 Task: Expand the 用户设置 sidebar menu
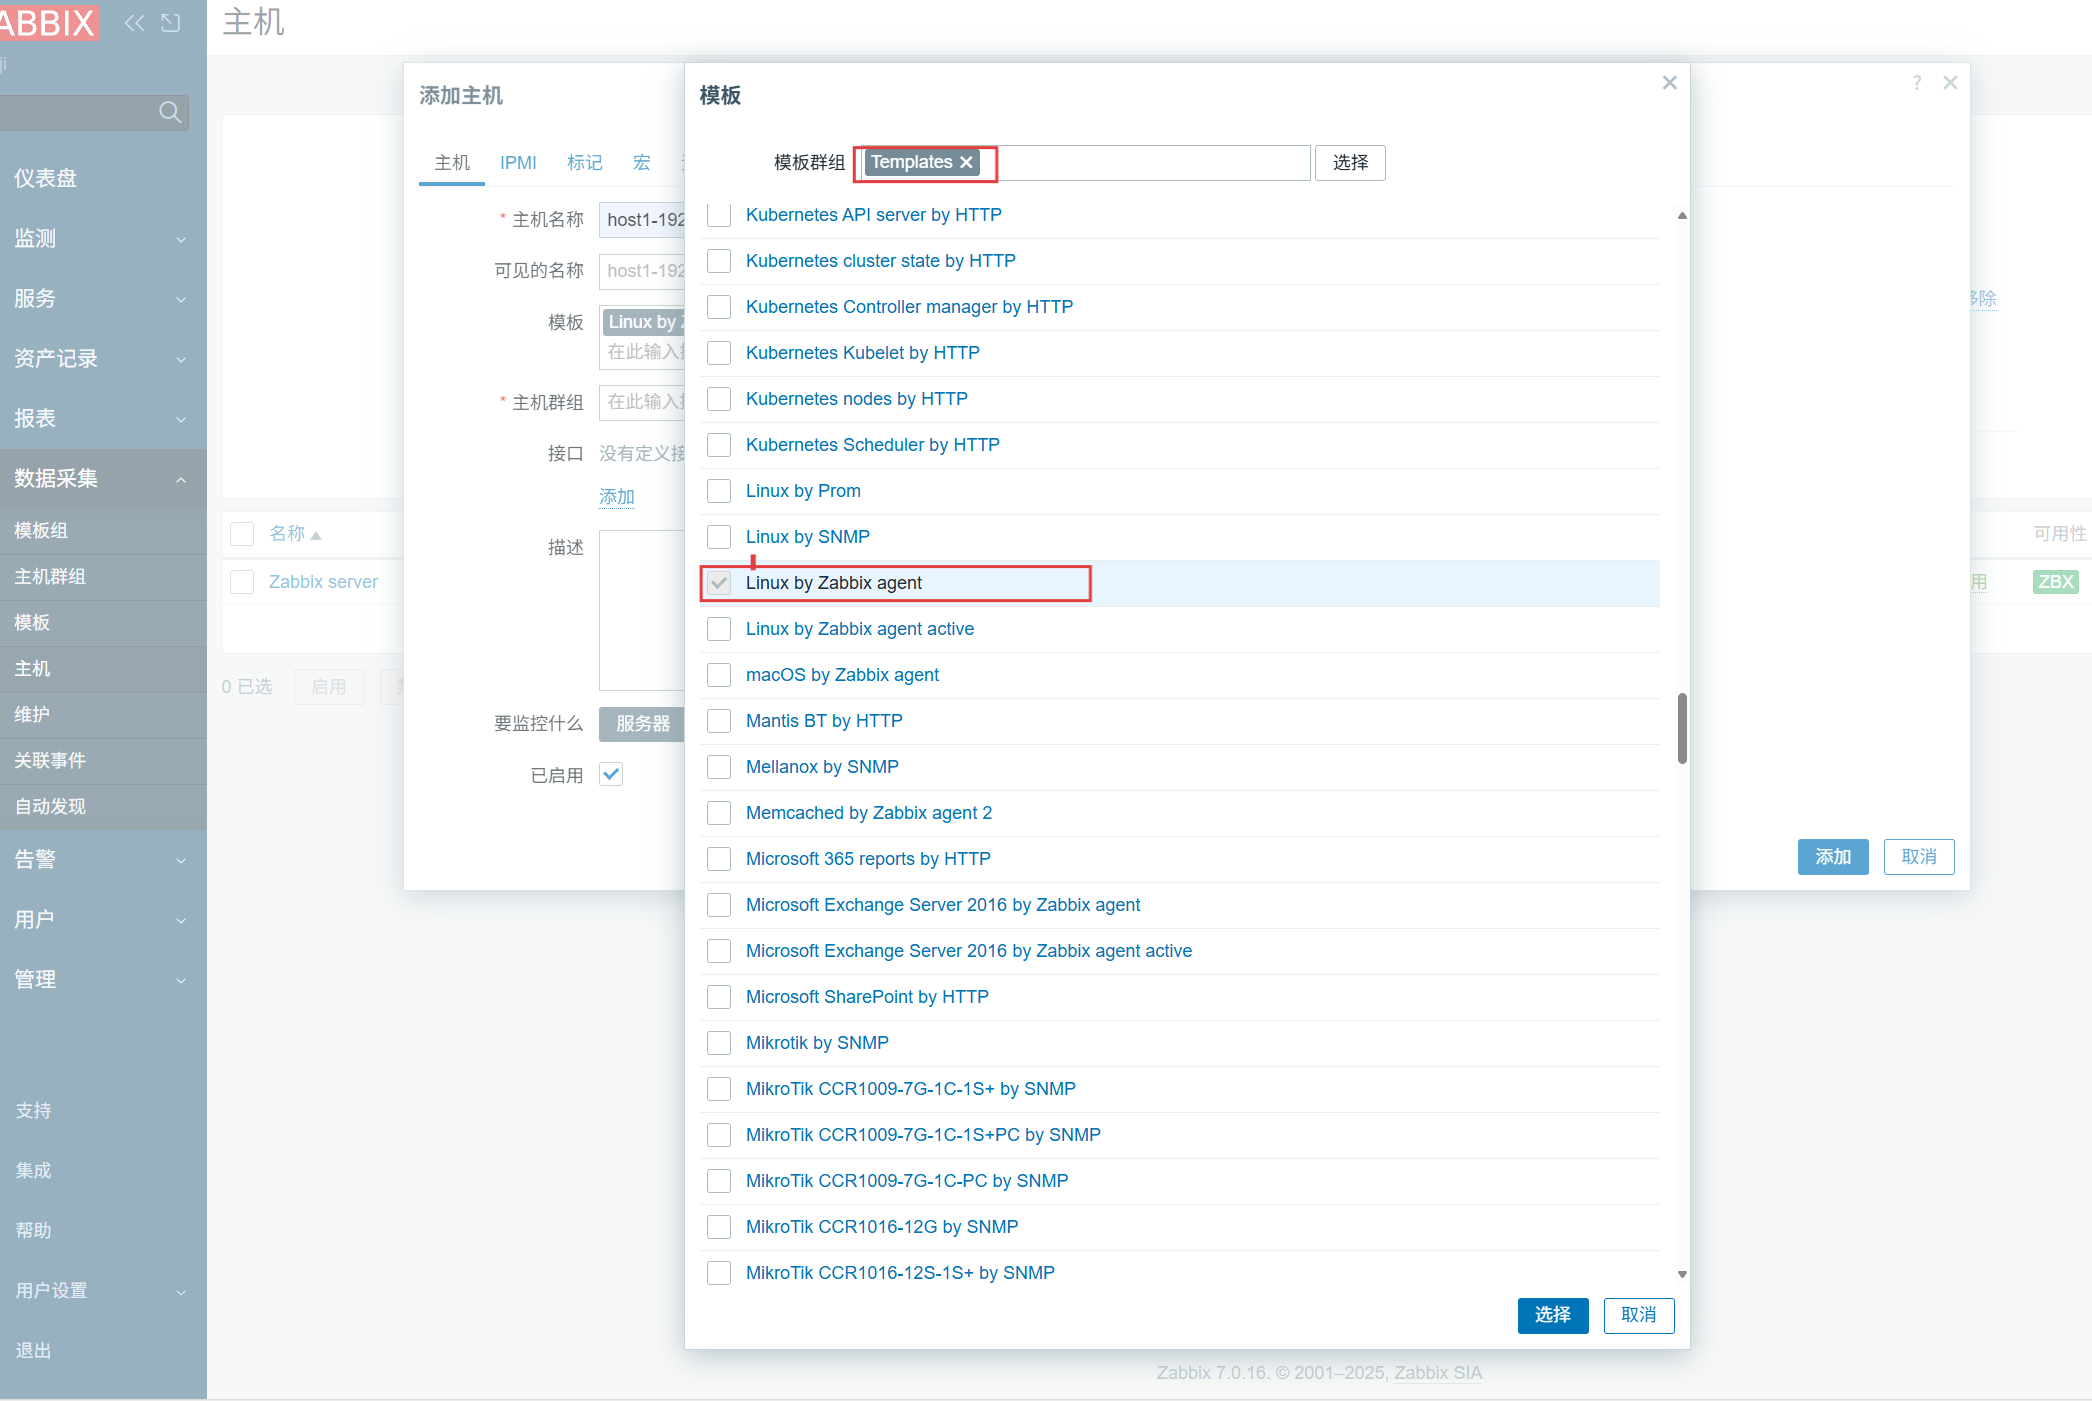103,1290
